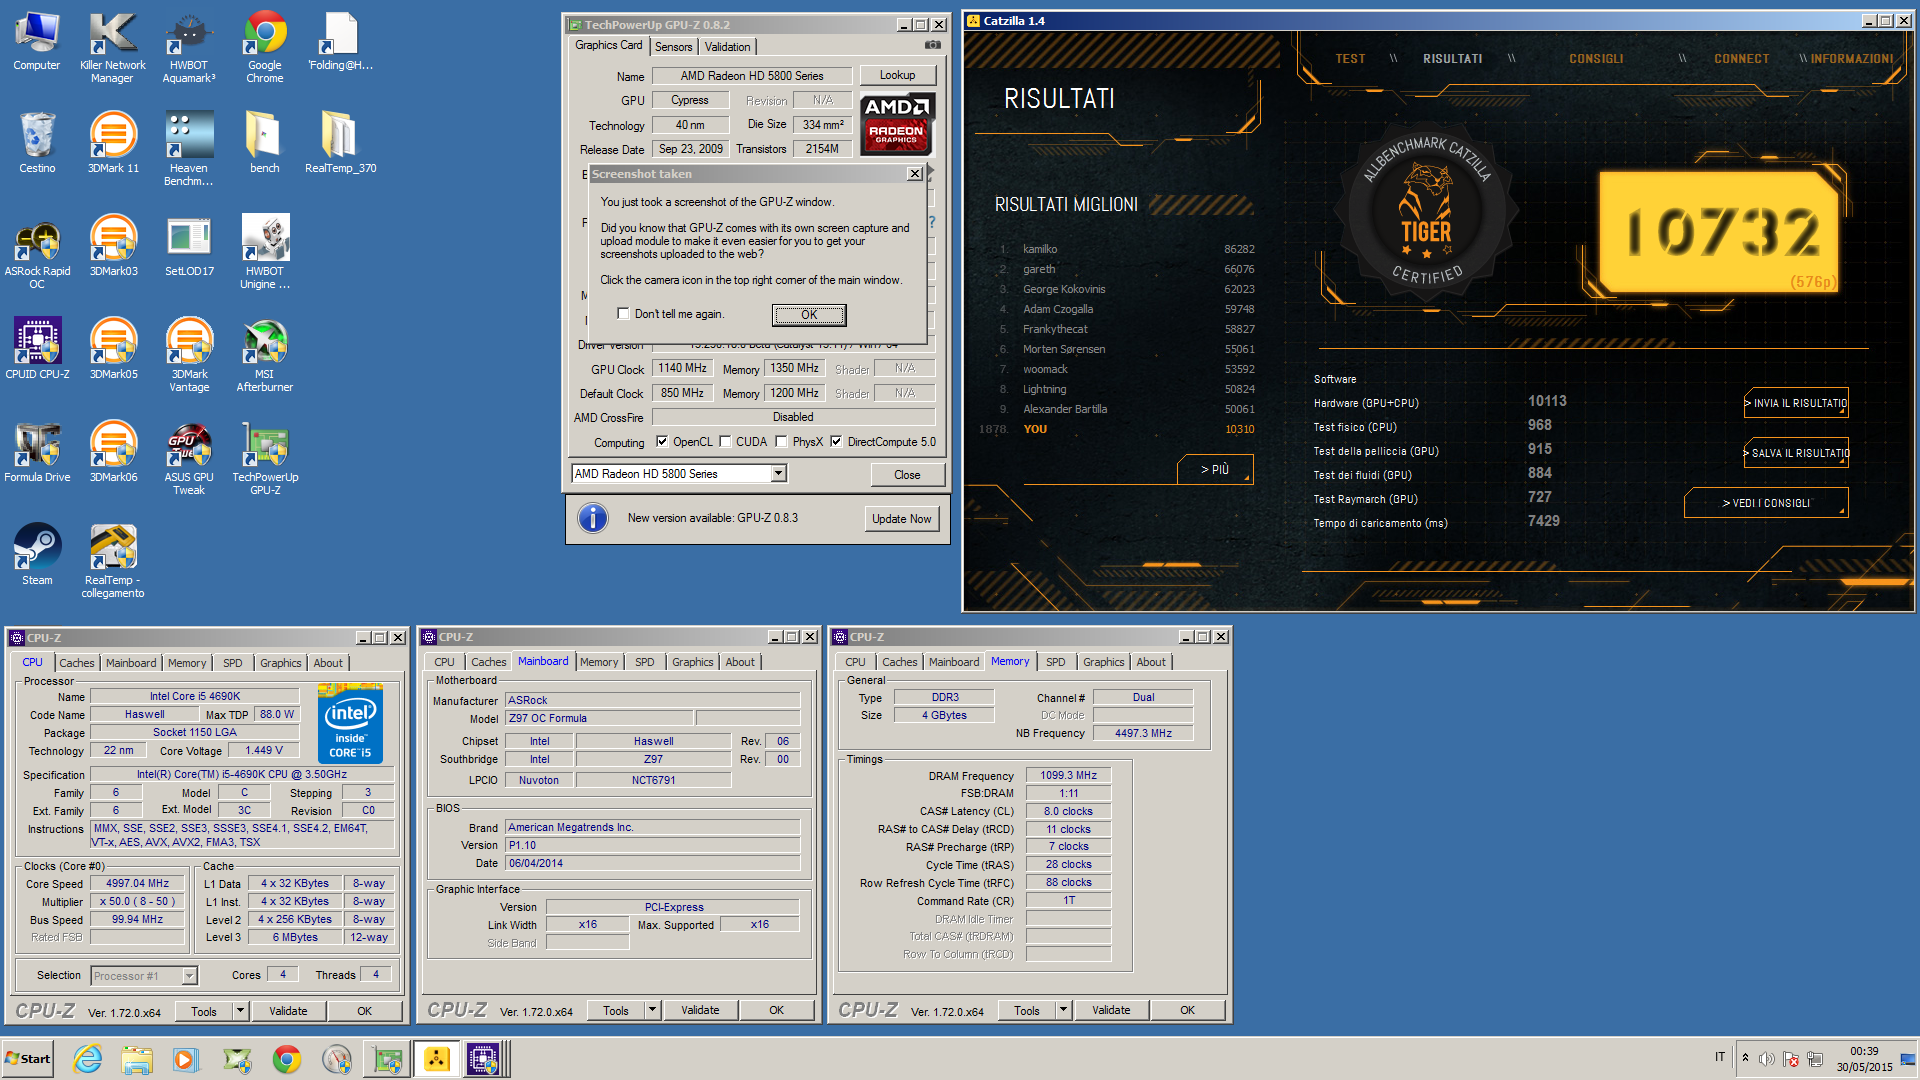Toggle the OpenCL computing checkbox

click(661, 441)
